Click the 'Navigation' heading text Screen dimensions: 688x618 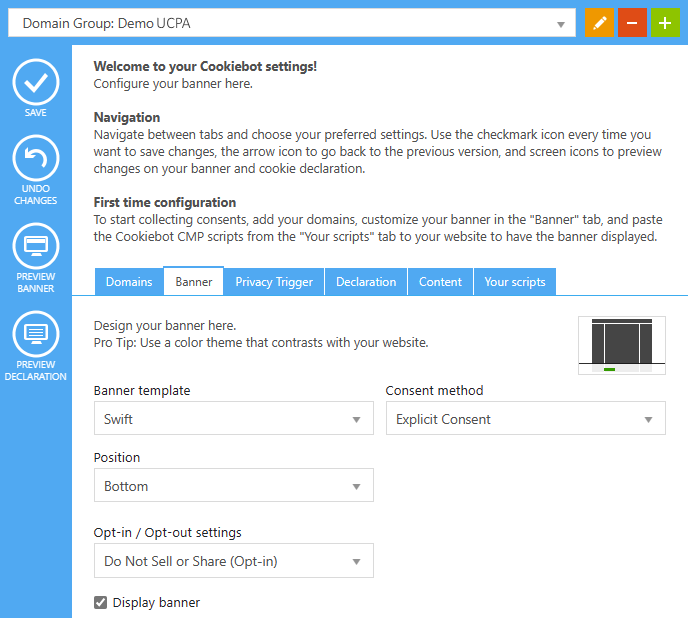click(x=127, y=117)
